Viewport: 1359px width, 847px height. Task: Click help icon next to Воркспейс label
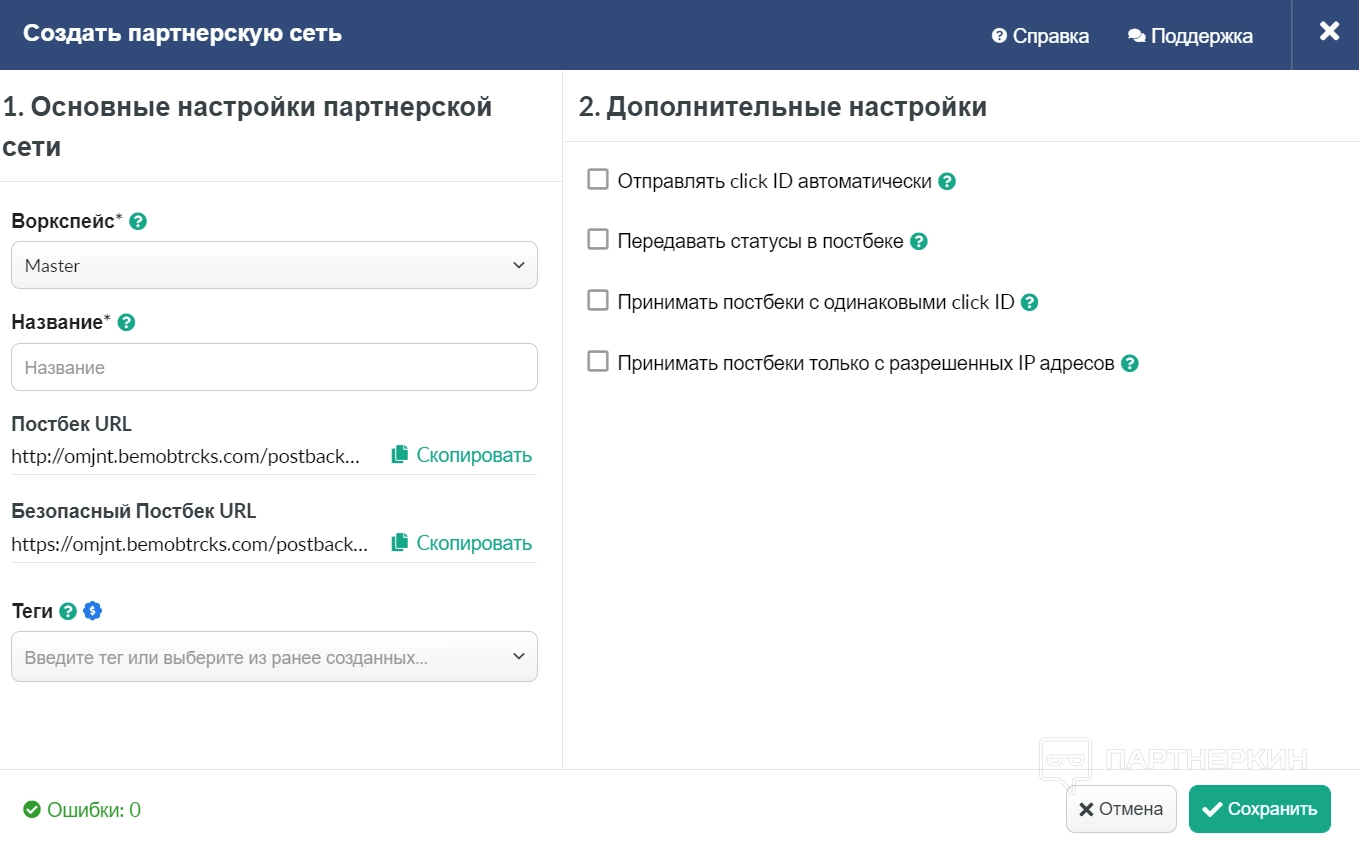139,221
